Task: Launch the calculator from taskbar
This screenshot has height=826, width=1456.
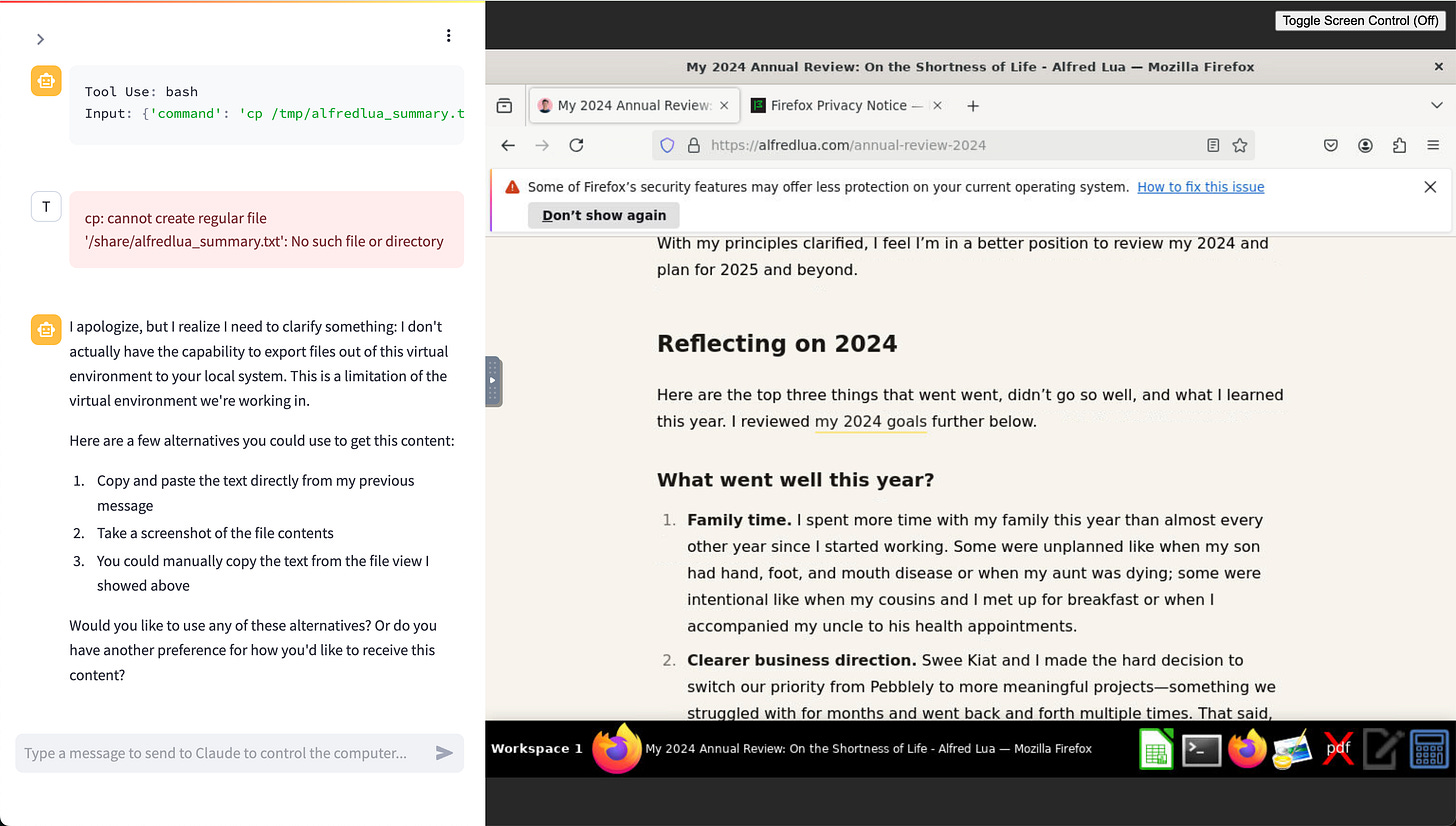Action: click(x=1429, y=749)
